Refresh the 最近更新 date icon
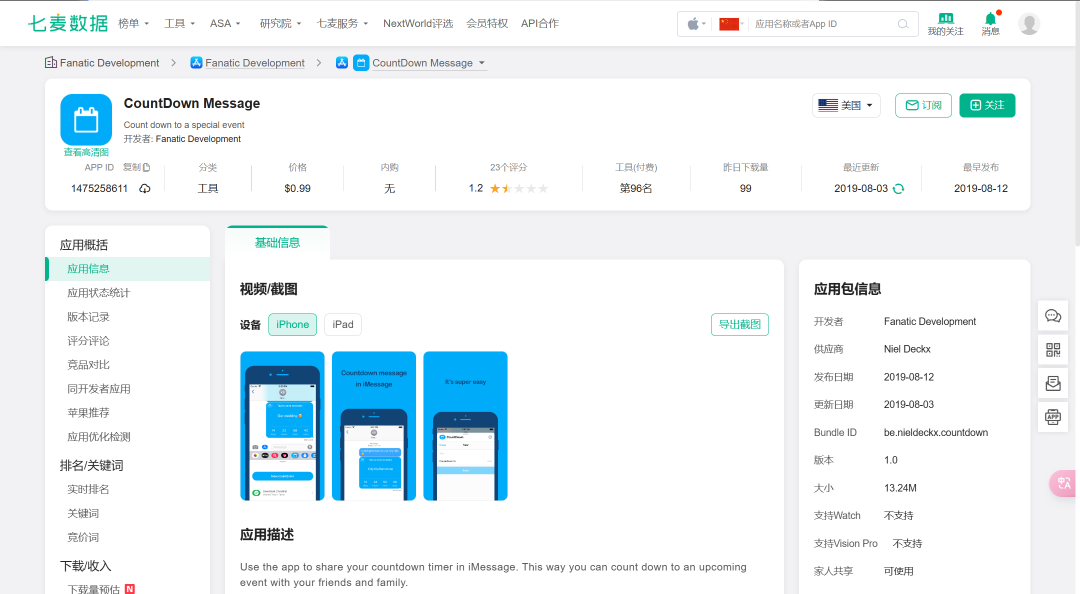Screen dimensions: 1080x594 coord(898,189)
